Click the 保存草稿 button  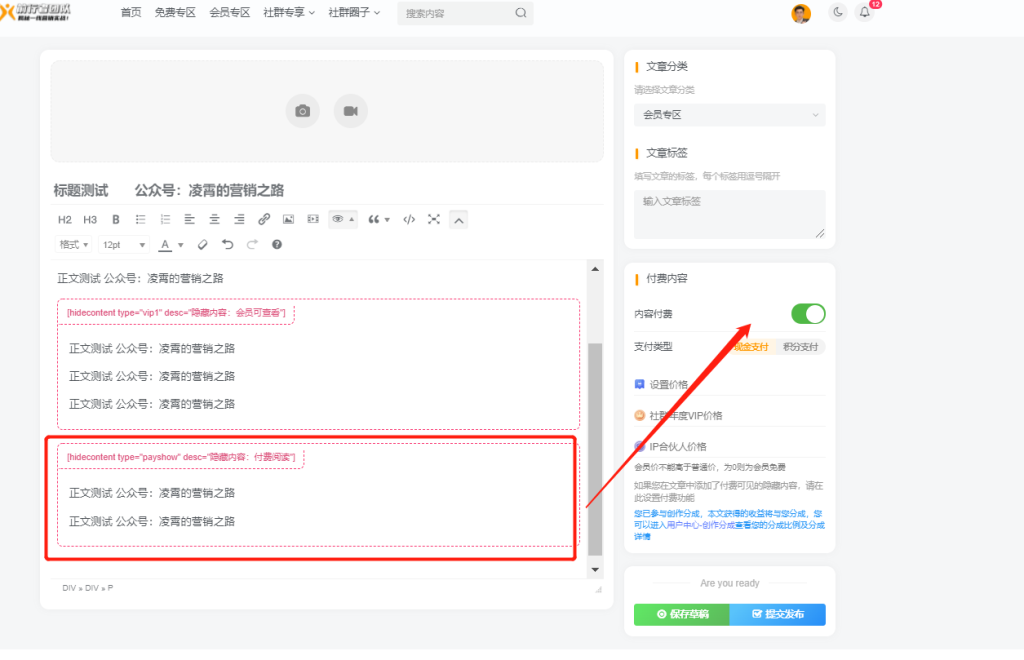coord(681,614)
